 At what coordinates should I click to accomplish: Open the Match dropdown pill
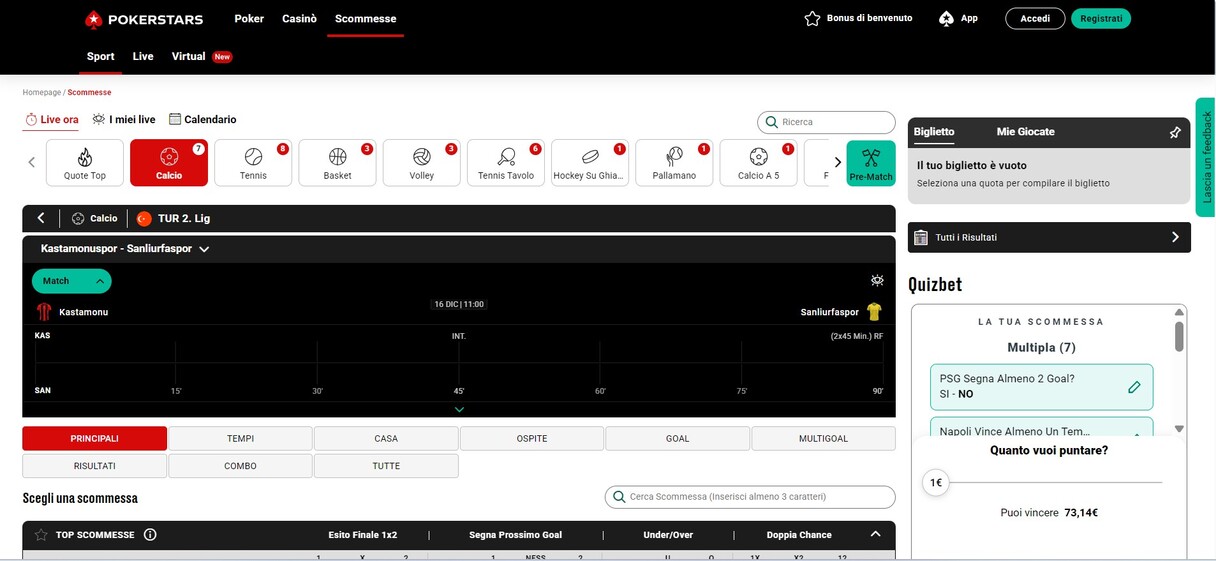coord(71,281)
